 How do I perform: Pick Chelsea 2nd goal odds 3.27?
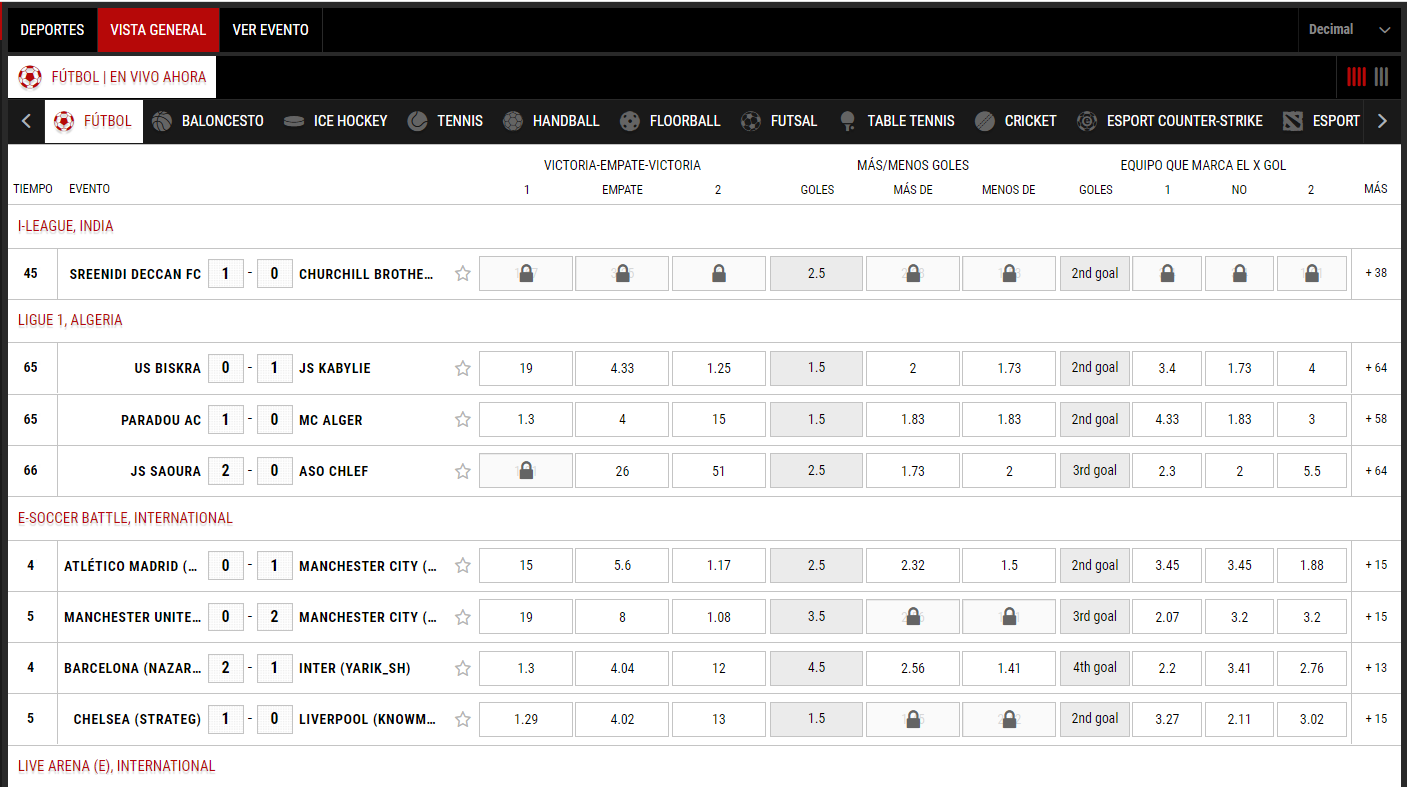pyautogui.click(x=1167, y=719)
